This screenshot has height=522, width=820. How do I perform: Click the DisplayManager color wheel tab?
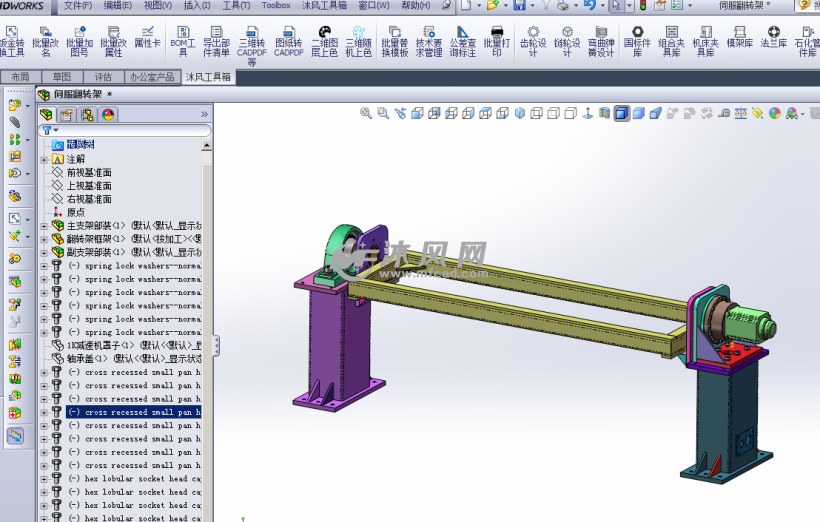coord(109,114)
